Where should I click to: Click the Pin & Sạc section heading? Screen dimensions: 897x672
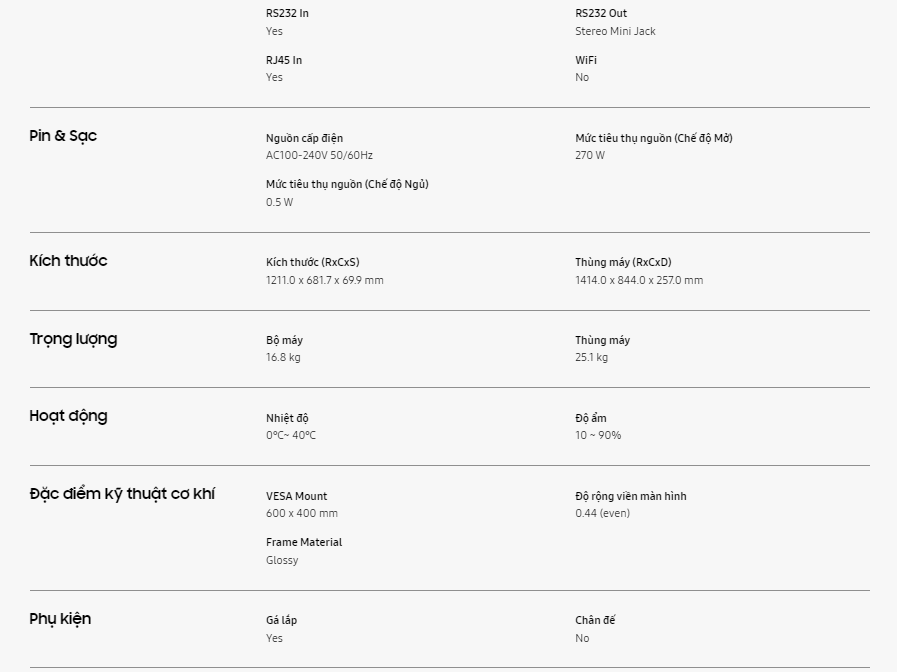pos(63,136)
